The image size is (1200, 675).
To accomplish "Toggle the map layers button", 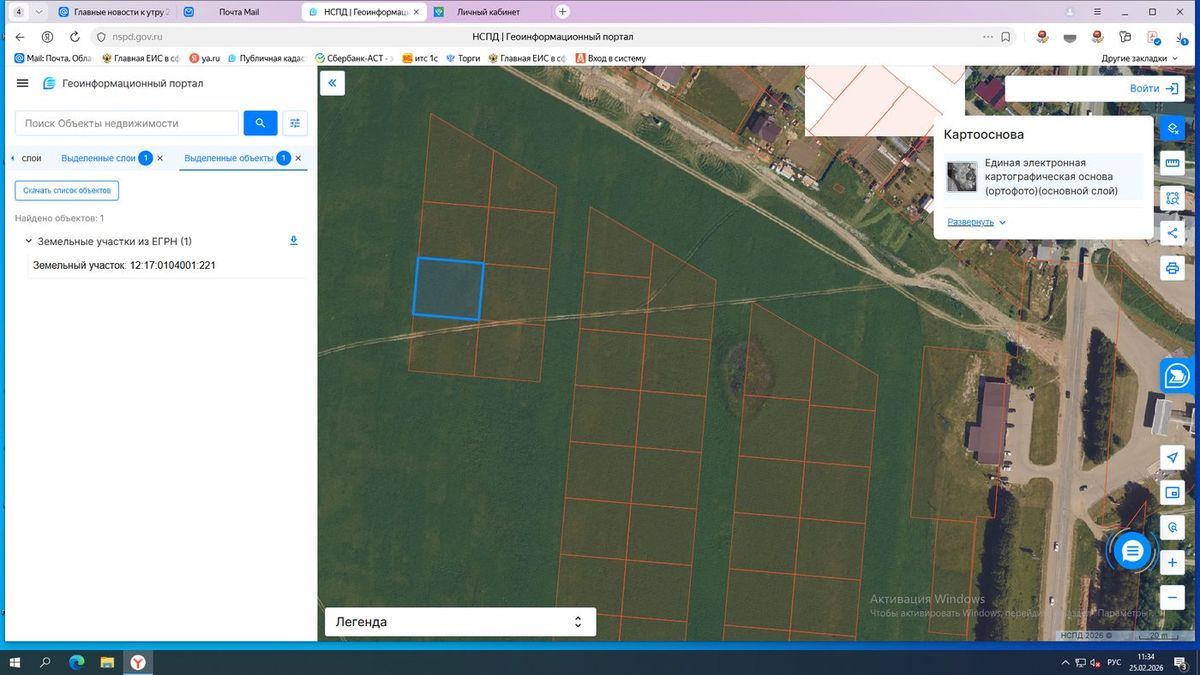I will point(1172,129).
